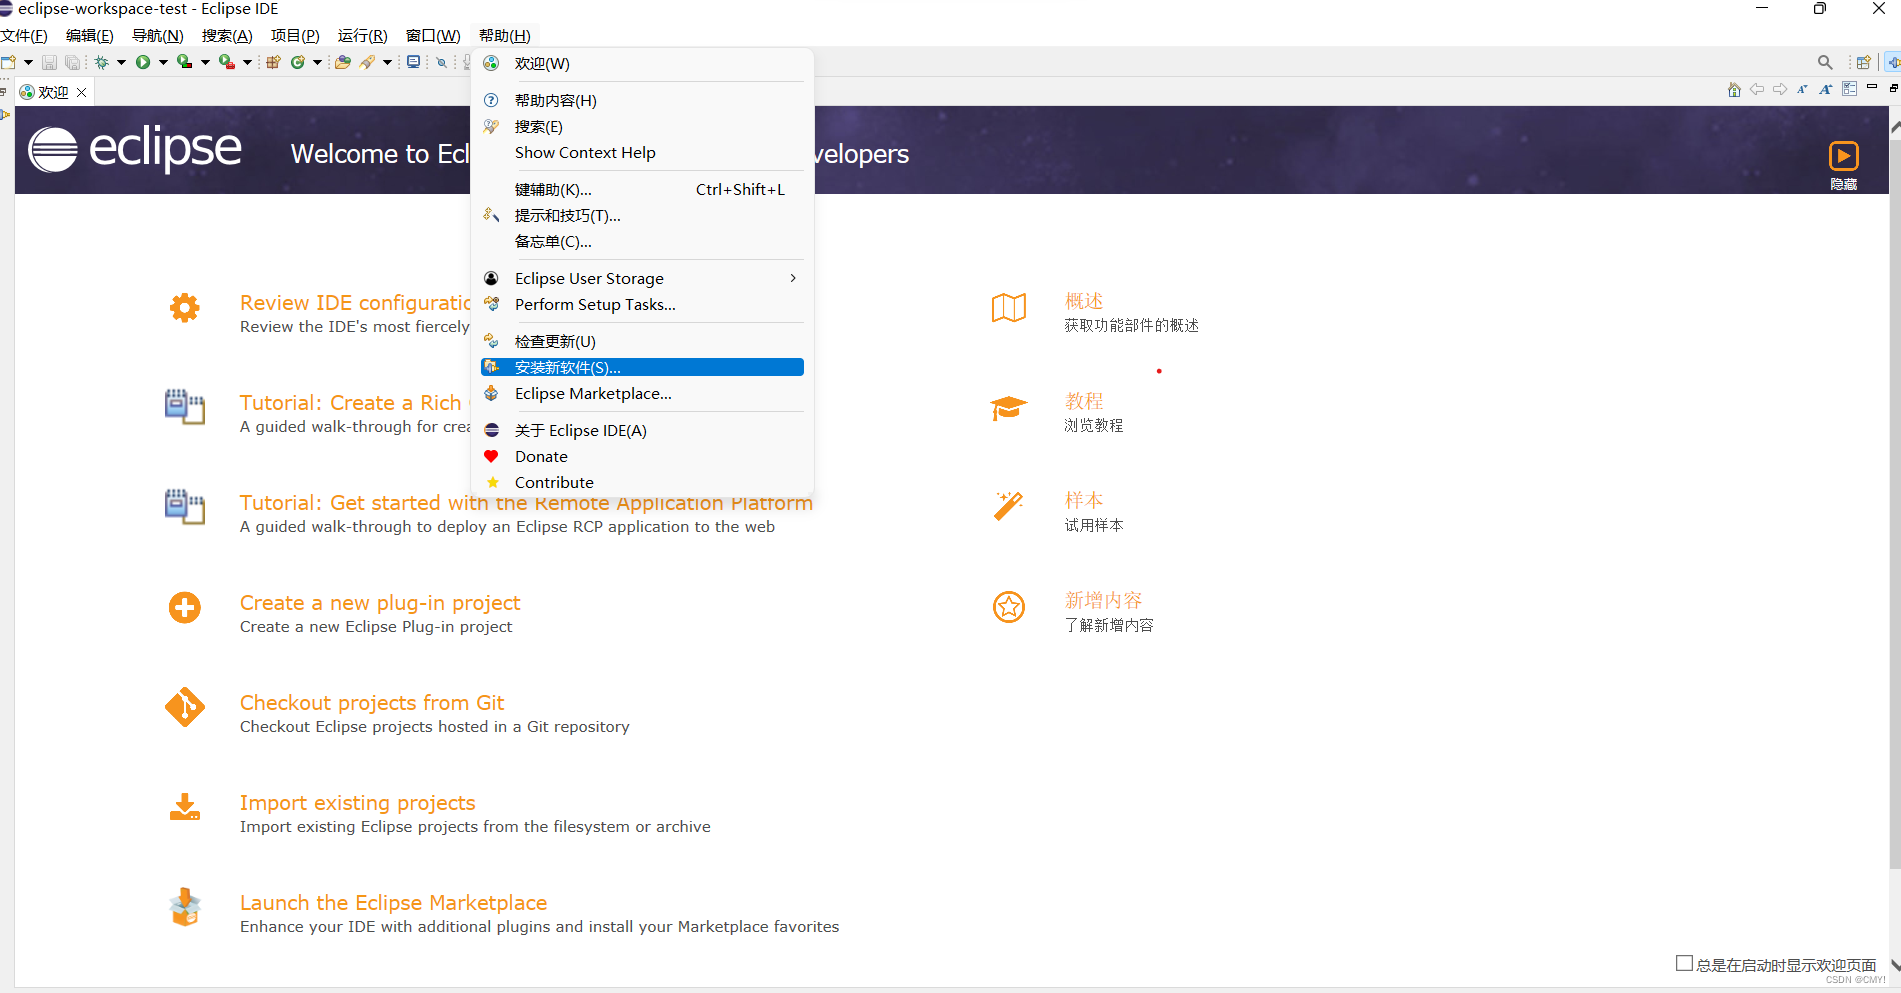Select the Debug toolbar icon
Viewport: 1901px width, 993px height.
coord(102,62)
